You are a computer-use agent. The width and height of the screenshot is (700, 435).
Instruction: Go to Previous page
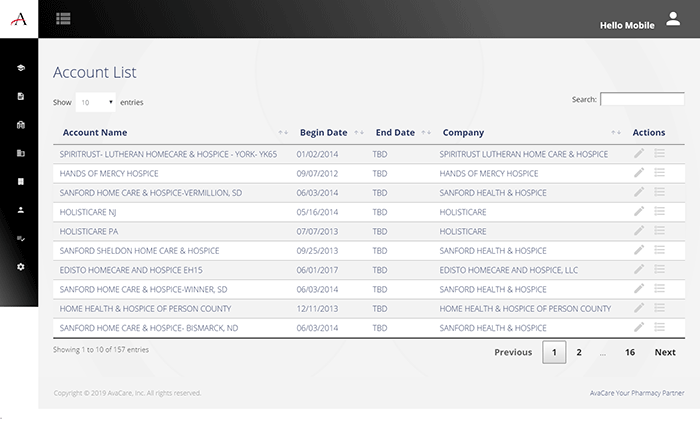[x=513, y=352]
